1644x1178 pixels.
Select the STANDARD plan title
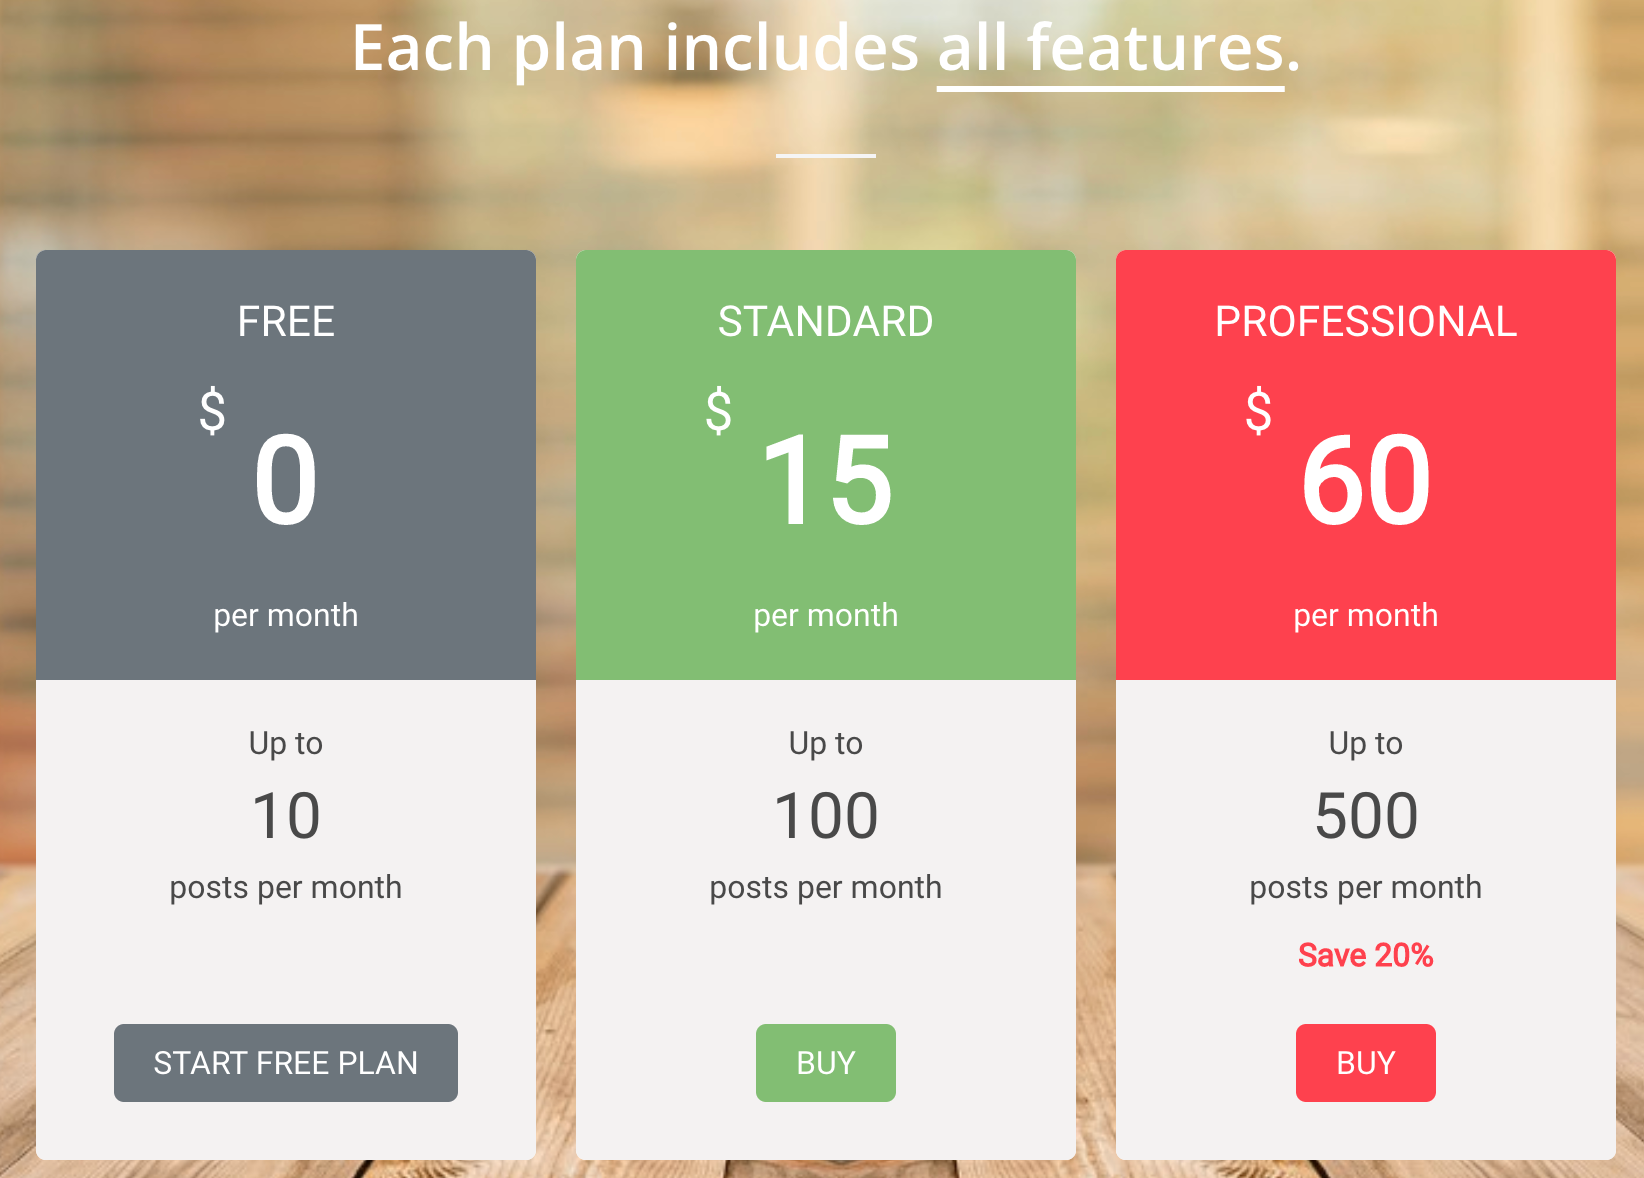click(825, 322)
